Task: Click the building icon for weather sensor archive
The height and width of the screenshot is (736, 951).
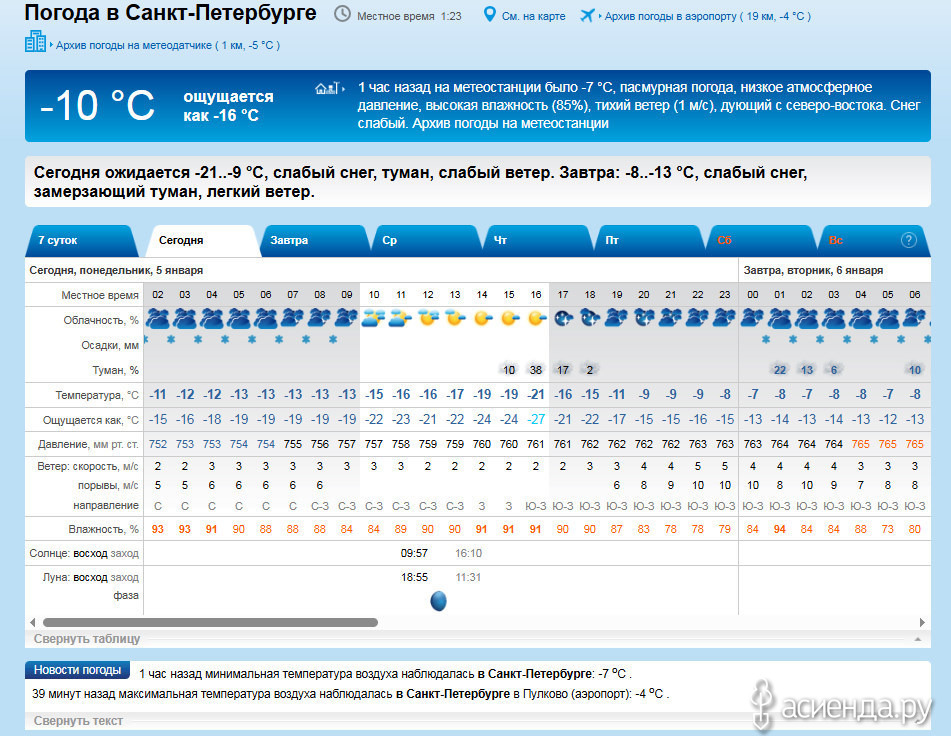Action: (x=36, y=42)
